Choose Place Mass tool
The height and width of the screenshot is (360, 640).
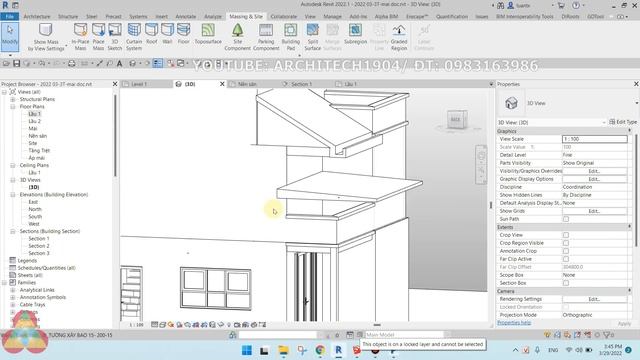(x=98, y=37)
